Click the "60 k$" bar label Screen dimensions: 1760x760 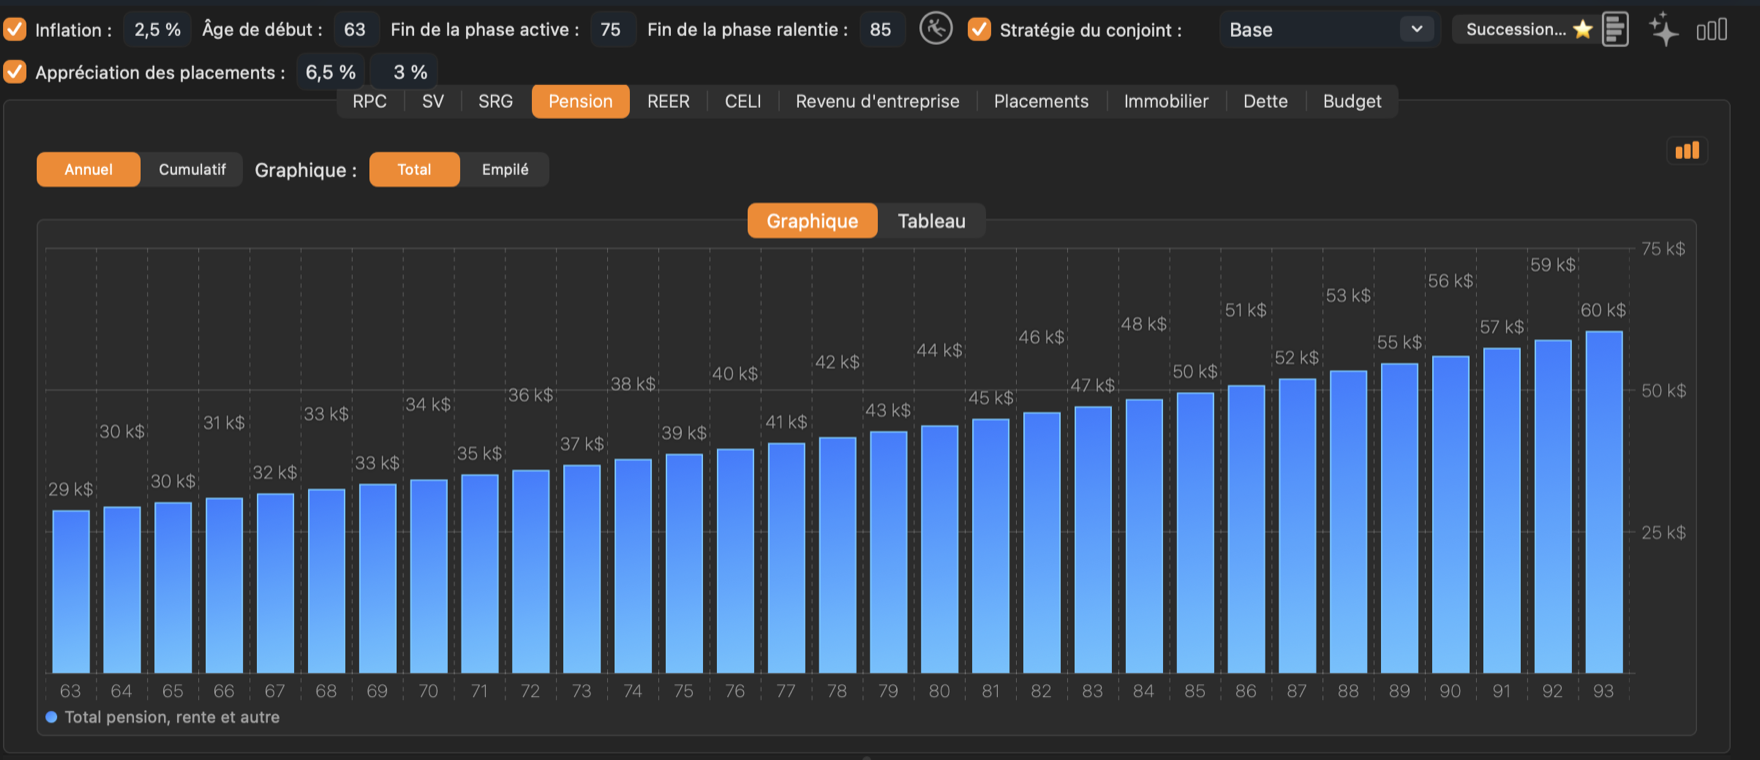pyautogui.click(x=1603, y=310)
